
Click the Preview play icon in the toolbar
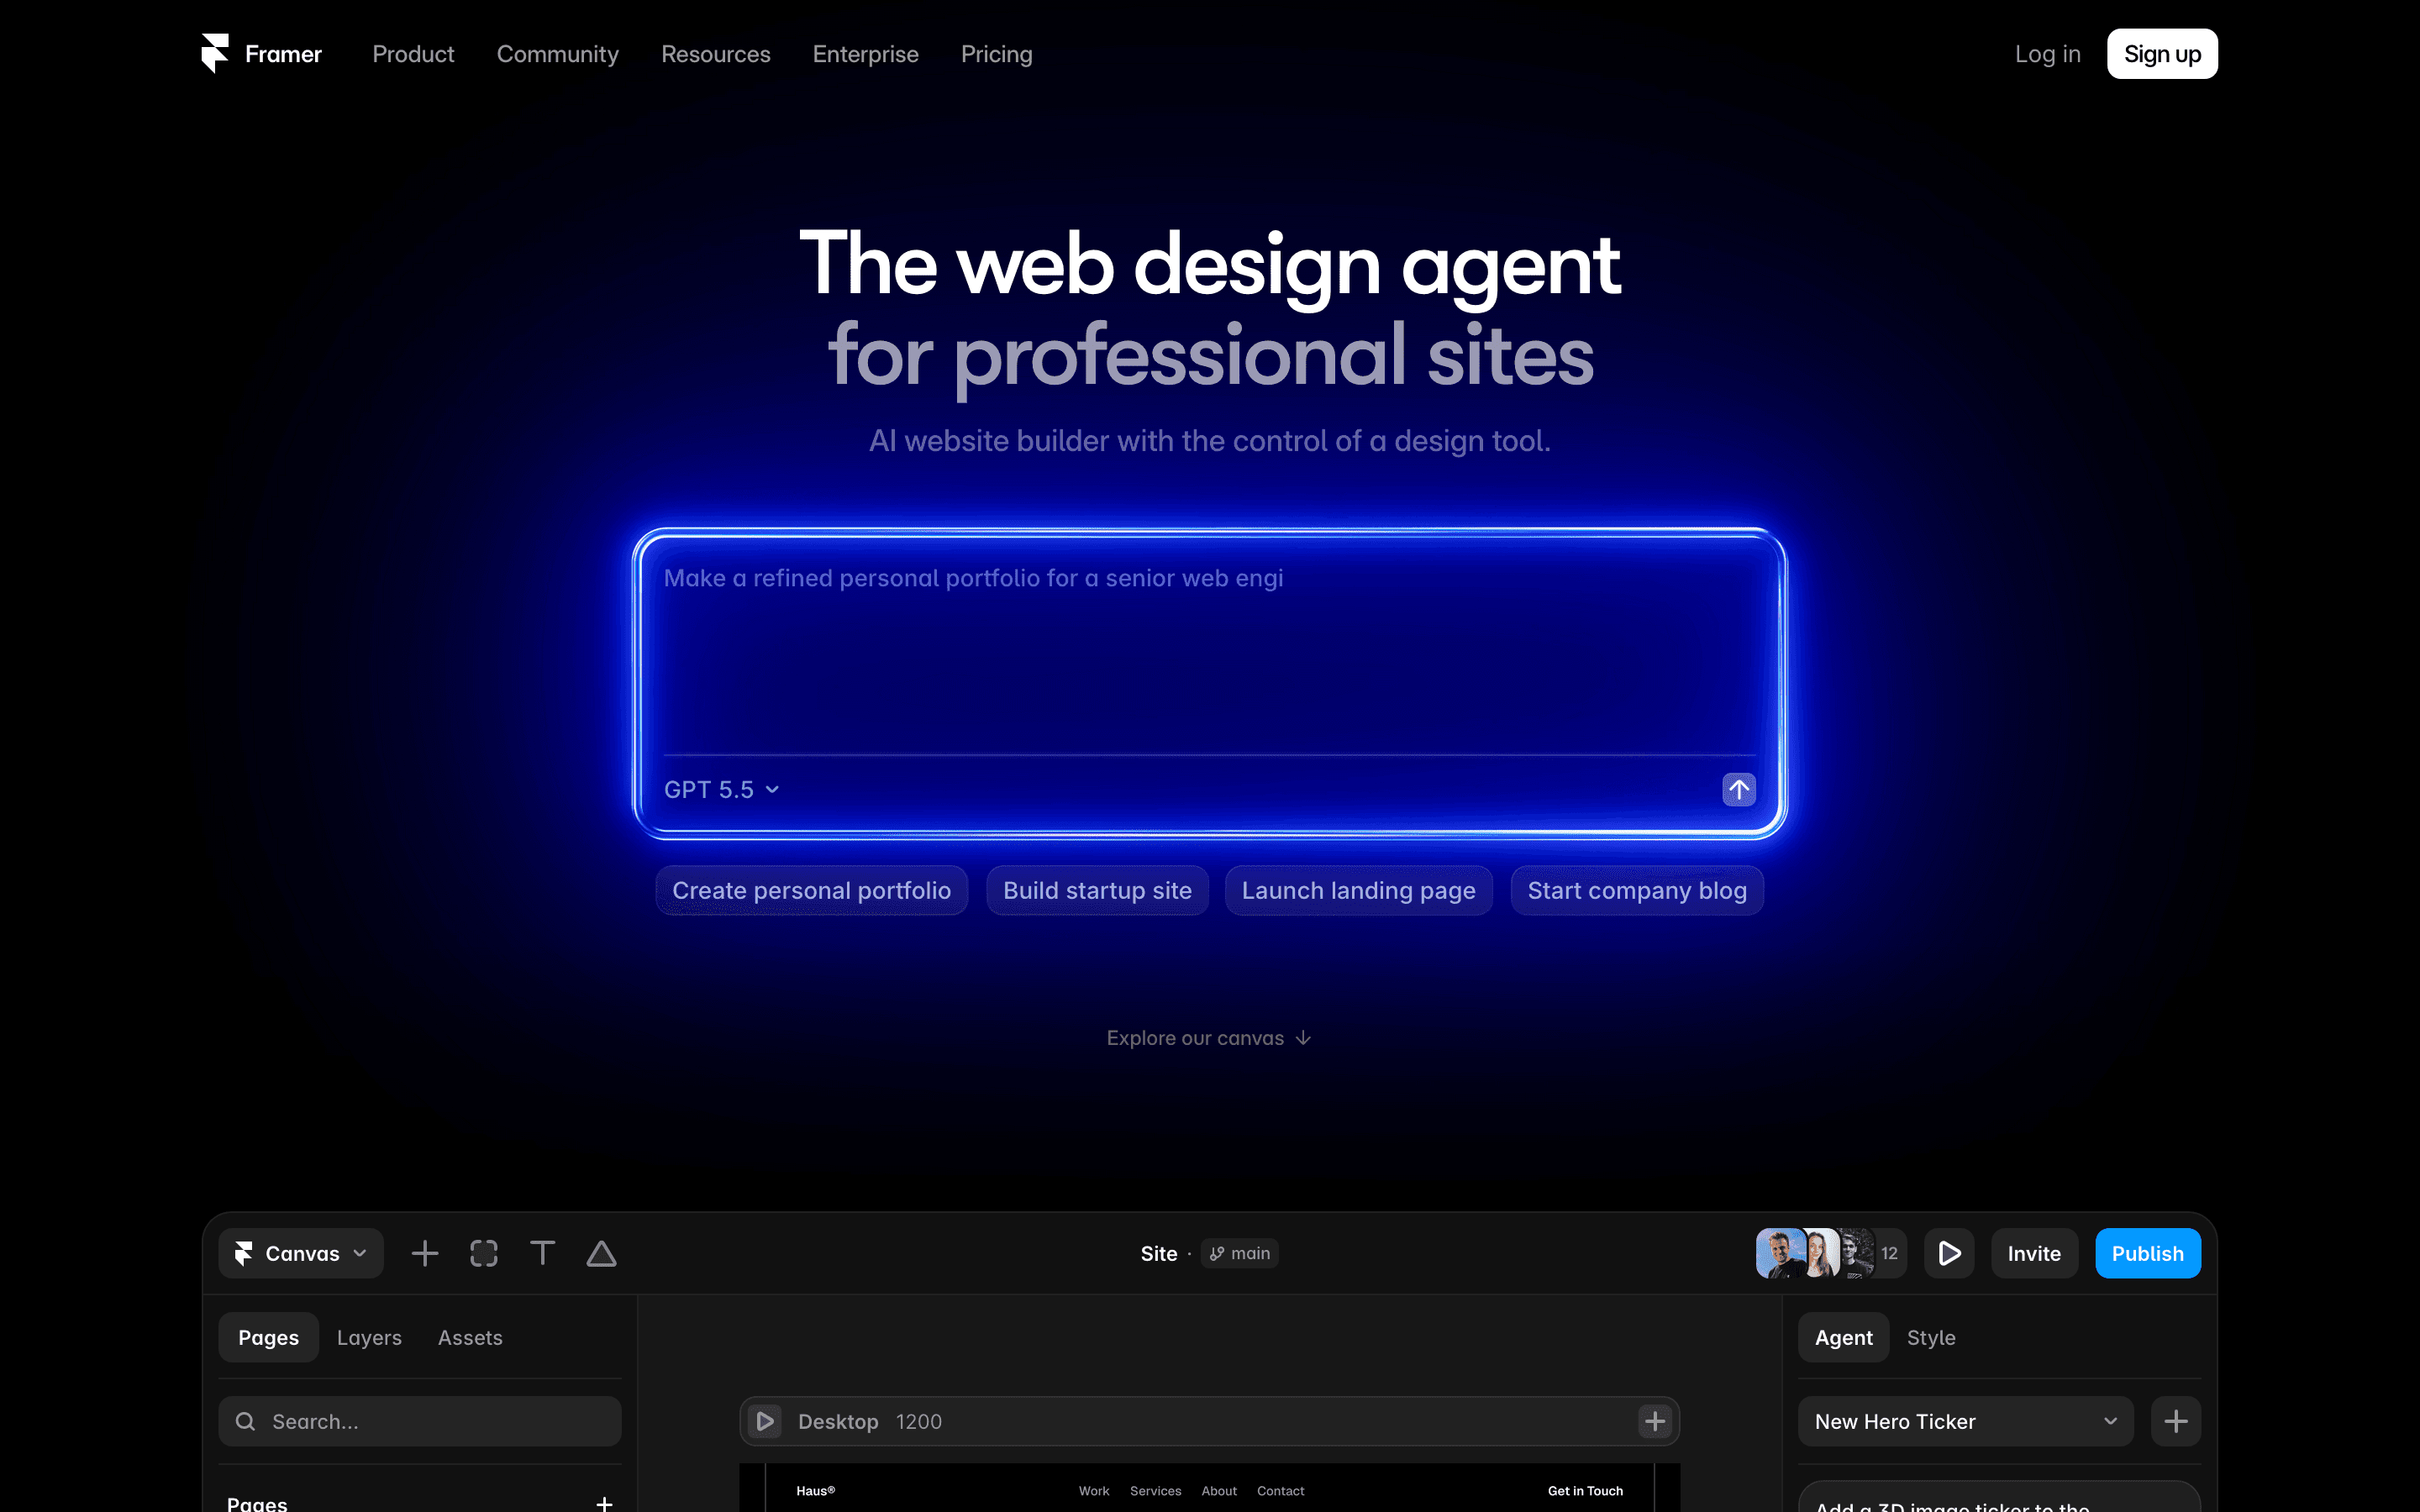(1949, 1253)
